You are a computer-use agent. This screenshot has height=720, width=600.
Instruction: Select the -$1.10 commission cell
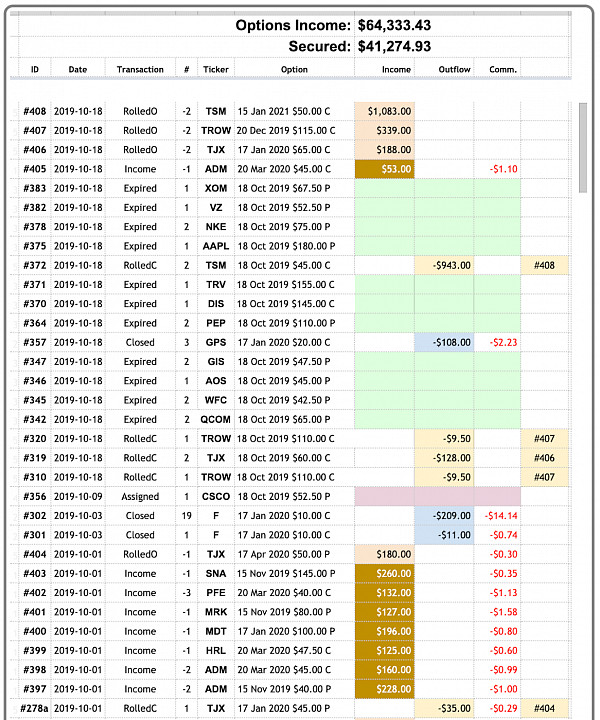pos(497,169)
